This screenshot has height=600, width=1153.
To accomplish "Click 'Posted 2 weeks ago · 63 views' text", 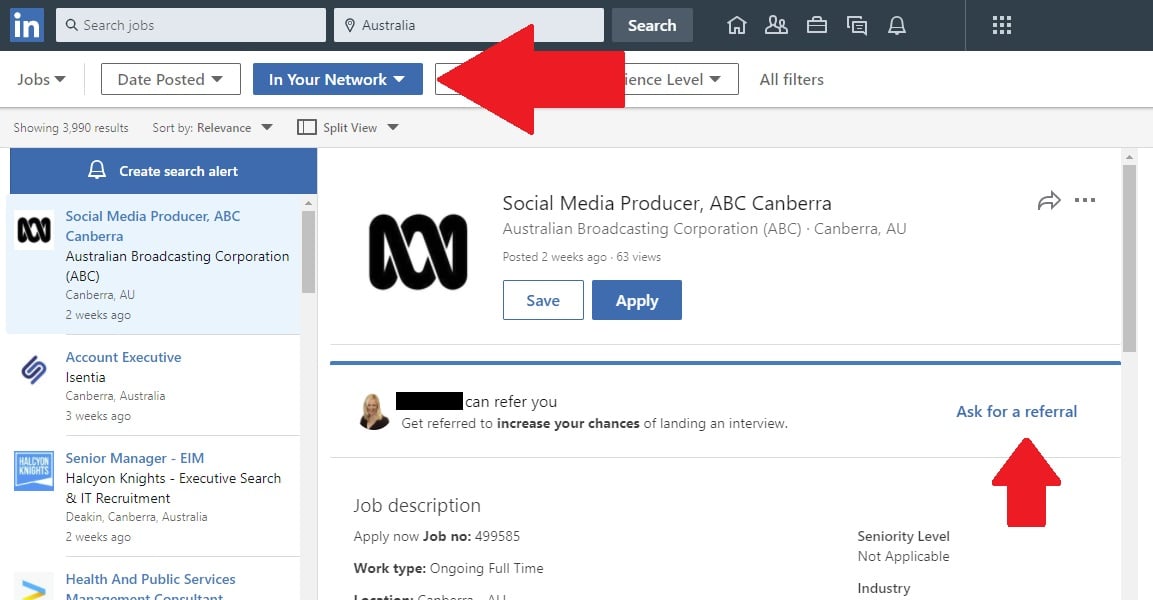I will coord(582,257).
